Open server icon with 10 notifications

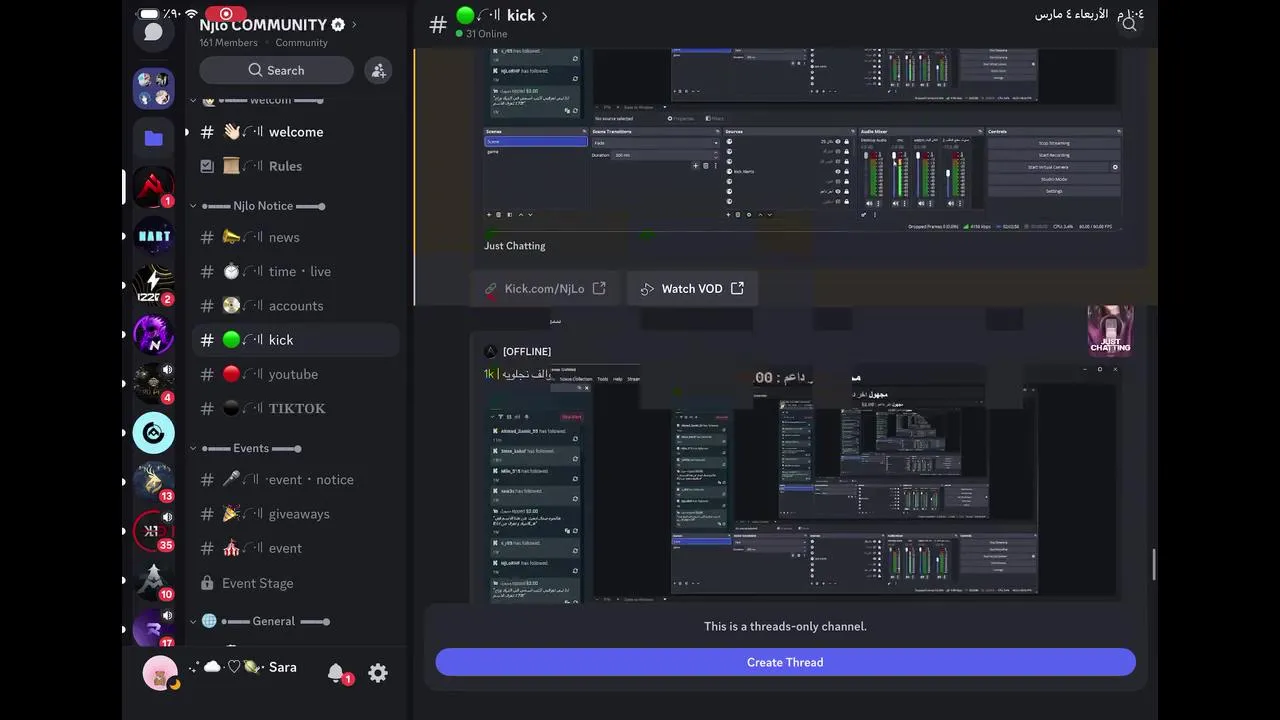point(153,580)
